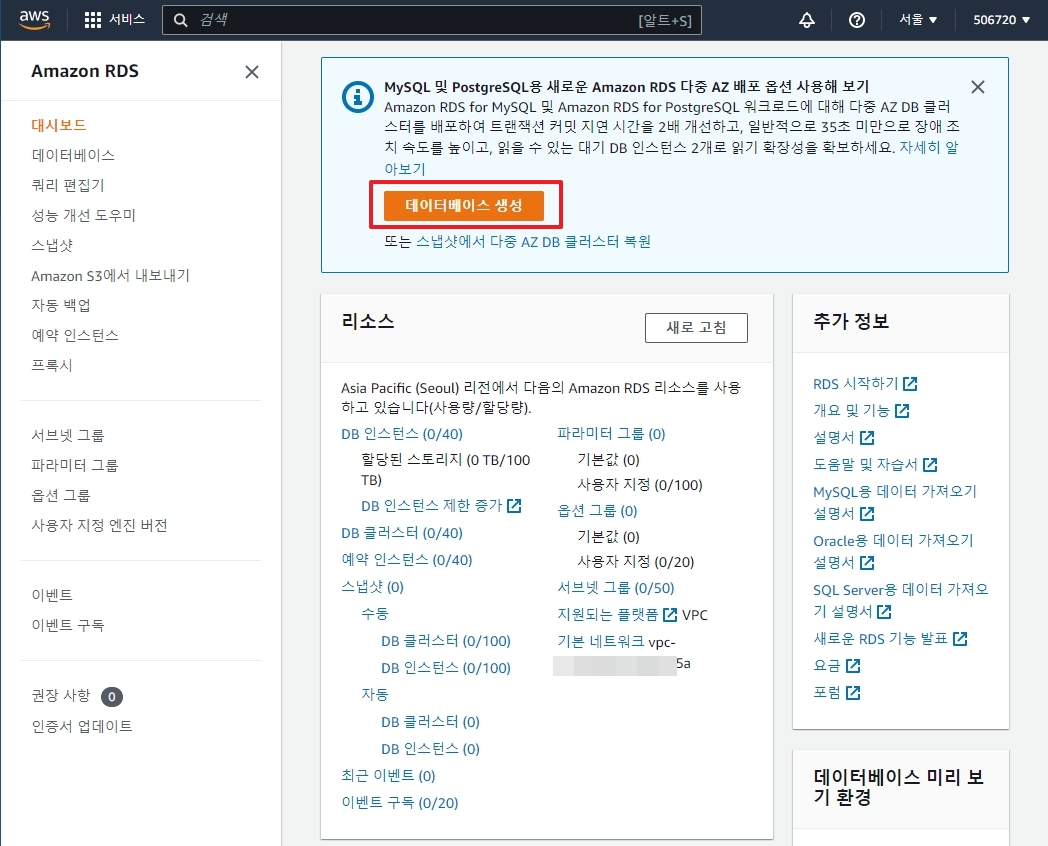This screenshot has width=1048, height=846.
Task: Open 자동 백업 in the sidebar
Action: (61, 305)
